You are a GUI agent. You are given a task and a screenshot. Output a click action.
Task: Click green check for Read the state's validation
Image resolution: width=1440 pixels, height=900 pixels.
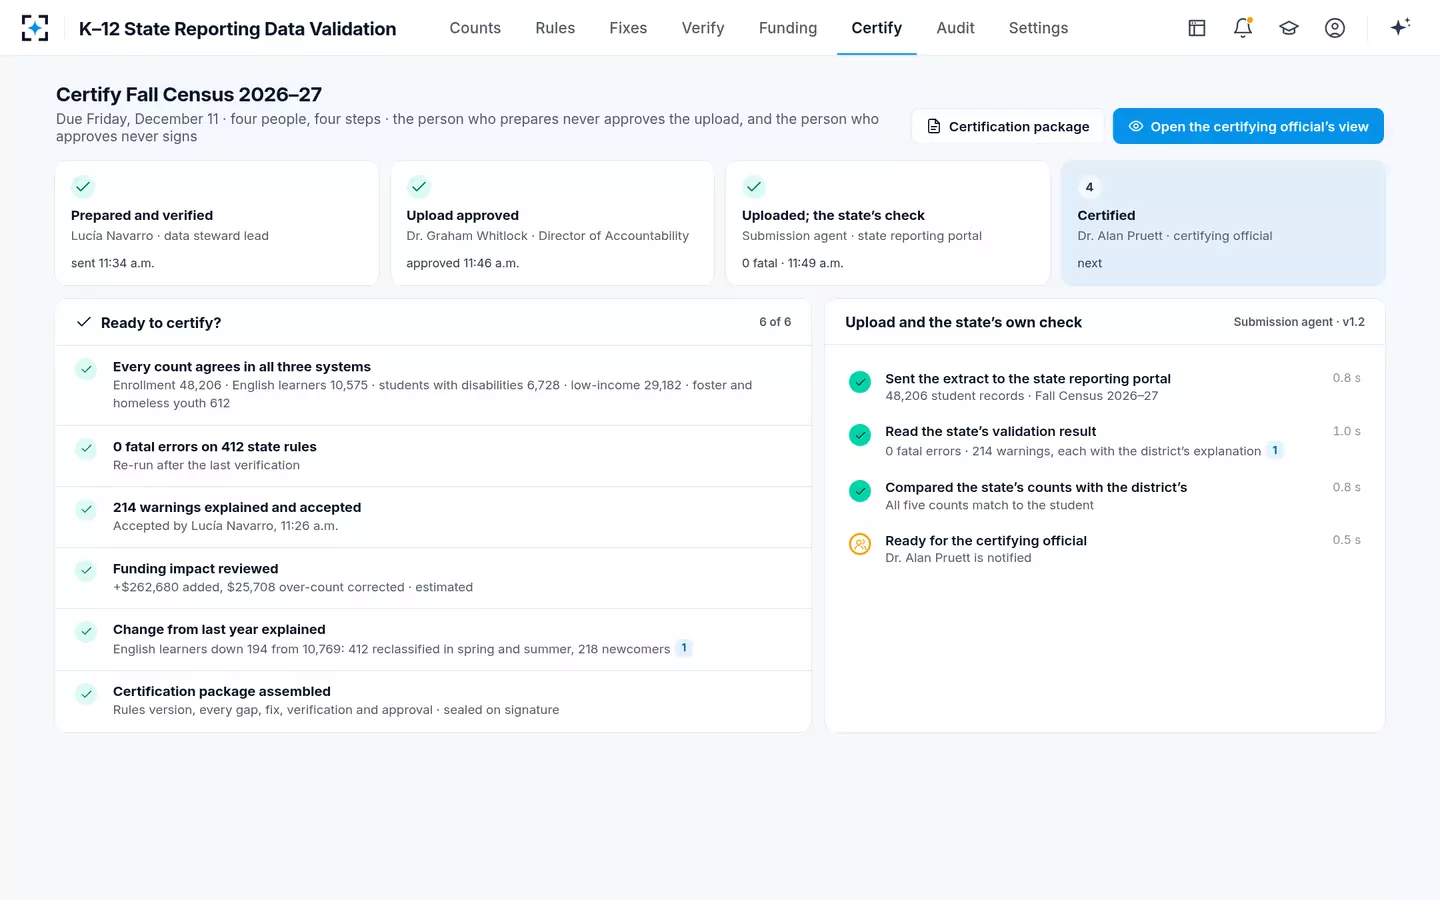point(860,435)
